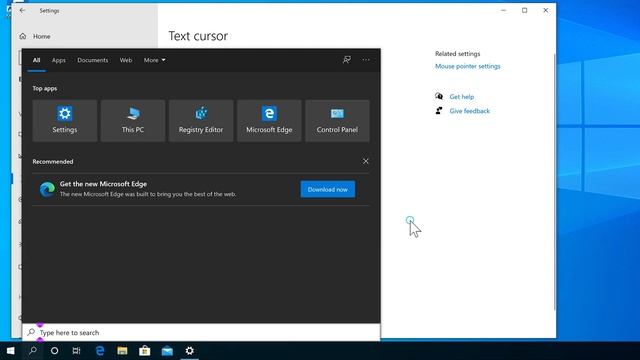Click the new Microsoft Edge logo
This screenshot has height=360, width=640.
(47, 189)
